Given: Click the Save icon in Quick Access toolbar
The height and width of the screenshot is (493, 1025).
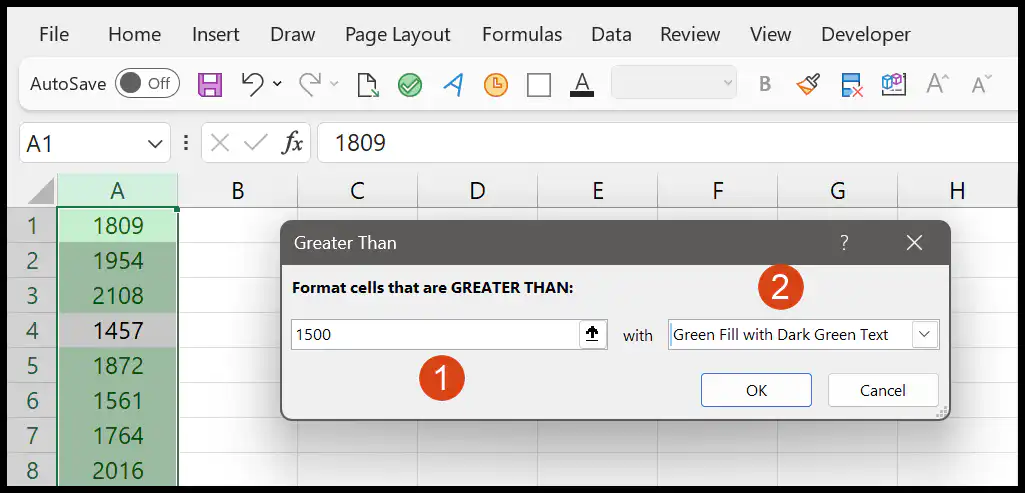Looking at the screenshot, I should click(x=210, y=84).
